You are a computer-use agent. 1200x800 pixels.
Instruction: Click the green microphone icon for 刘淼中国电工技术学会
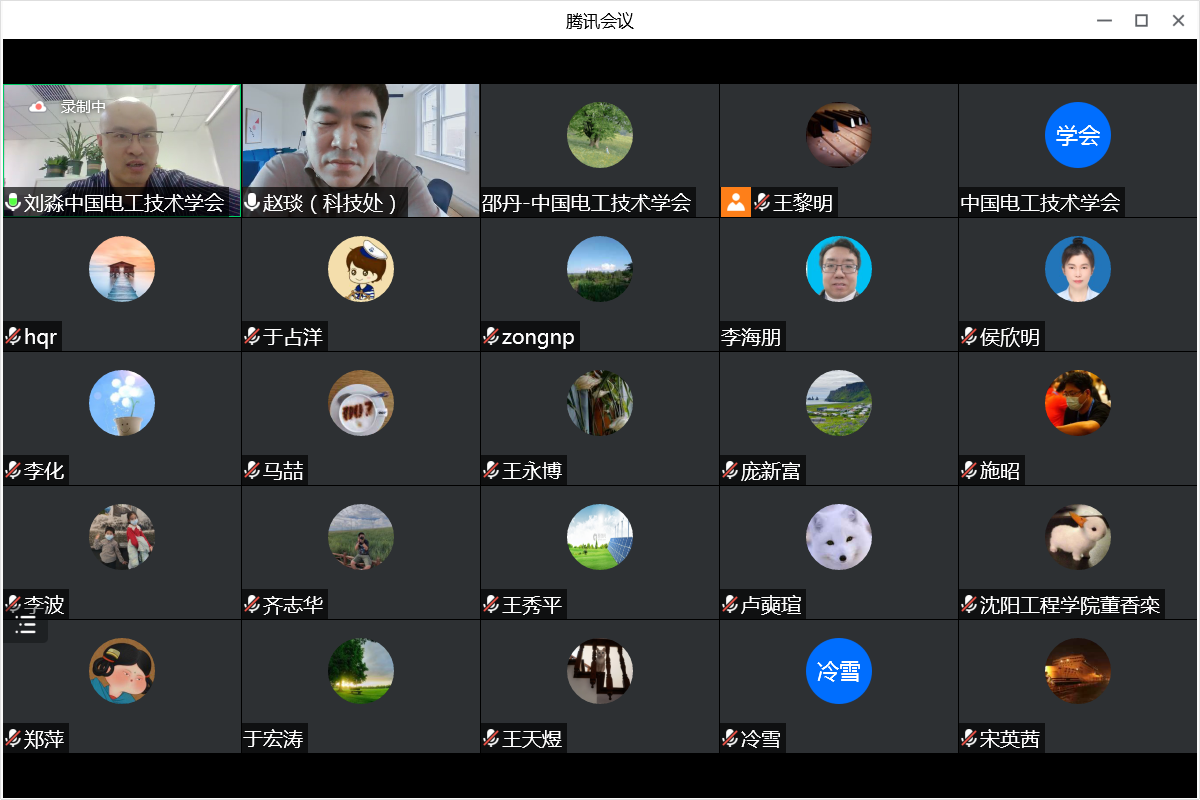coord(13,203)
